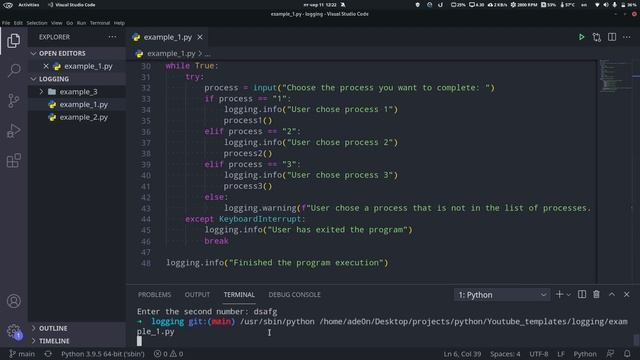The image size is (640, 360).
Task: Select language mode Python in status bar
Action: click(x=585, y=354)
